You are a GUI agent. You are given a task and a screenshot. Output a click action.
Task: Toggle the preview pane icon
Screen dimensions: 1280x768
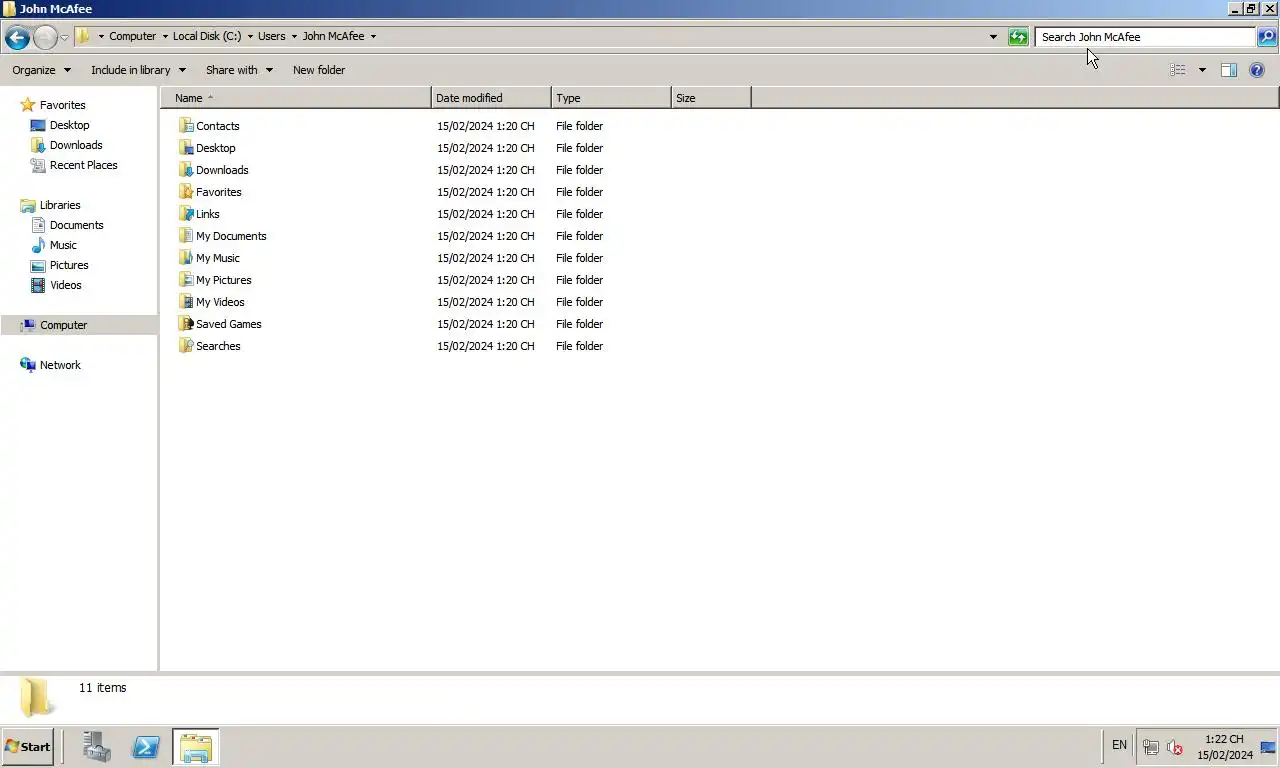tap(1229, 70)
